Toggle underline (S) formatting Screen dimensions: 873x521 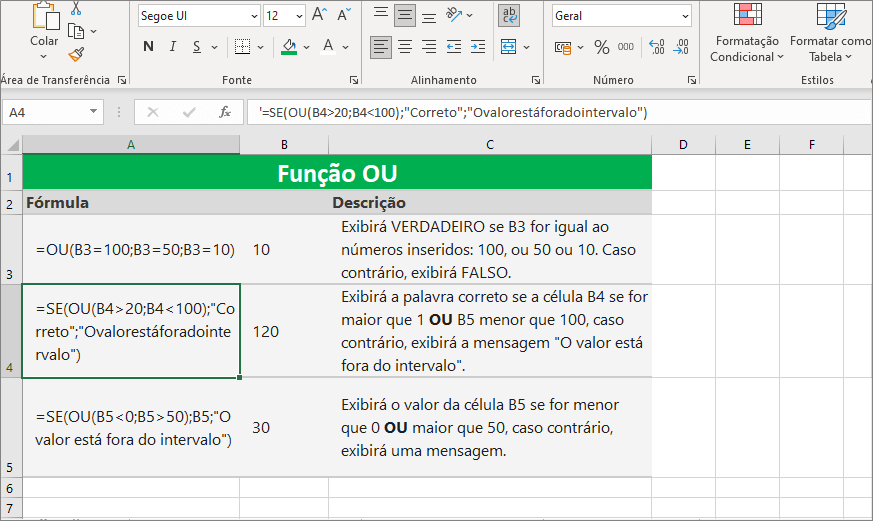(197, 47)
